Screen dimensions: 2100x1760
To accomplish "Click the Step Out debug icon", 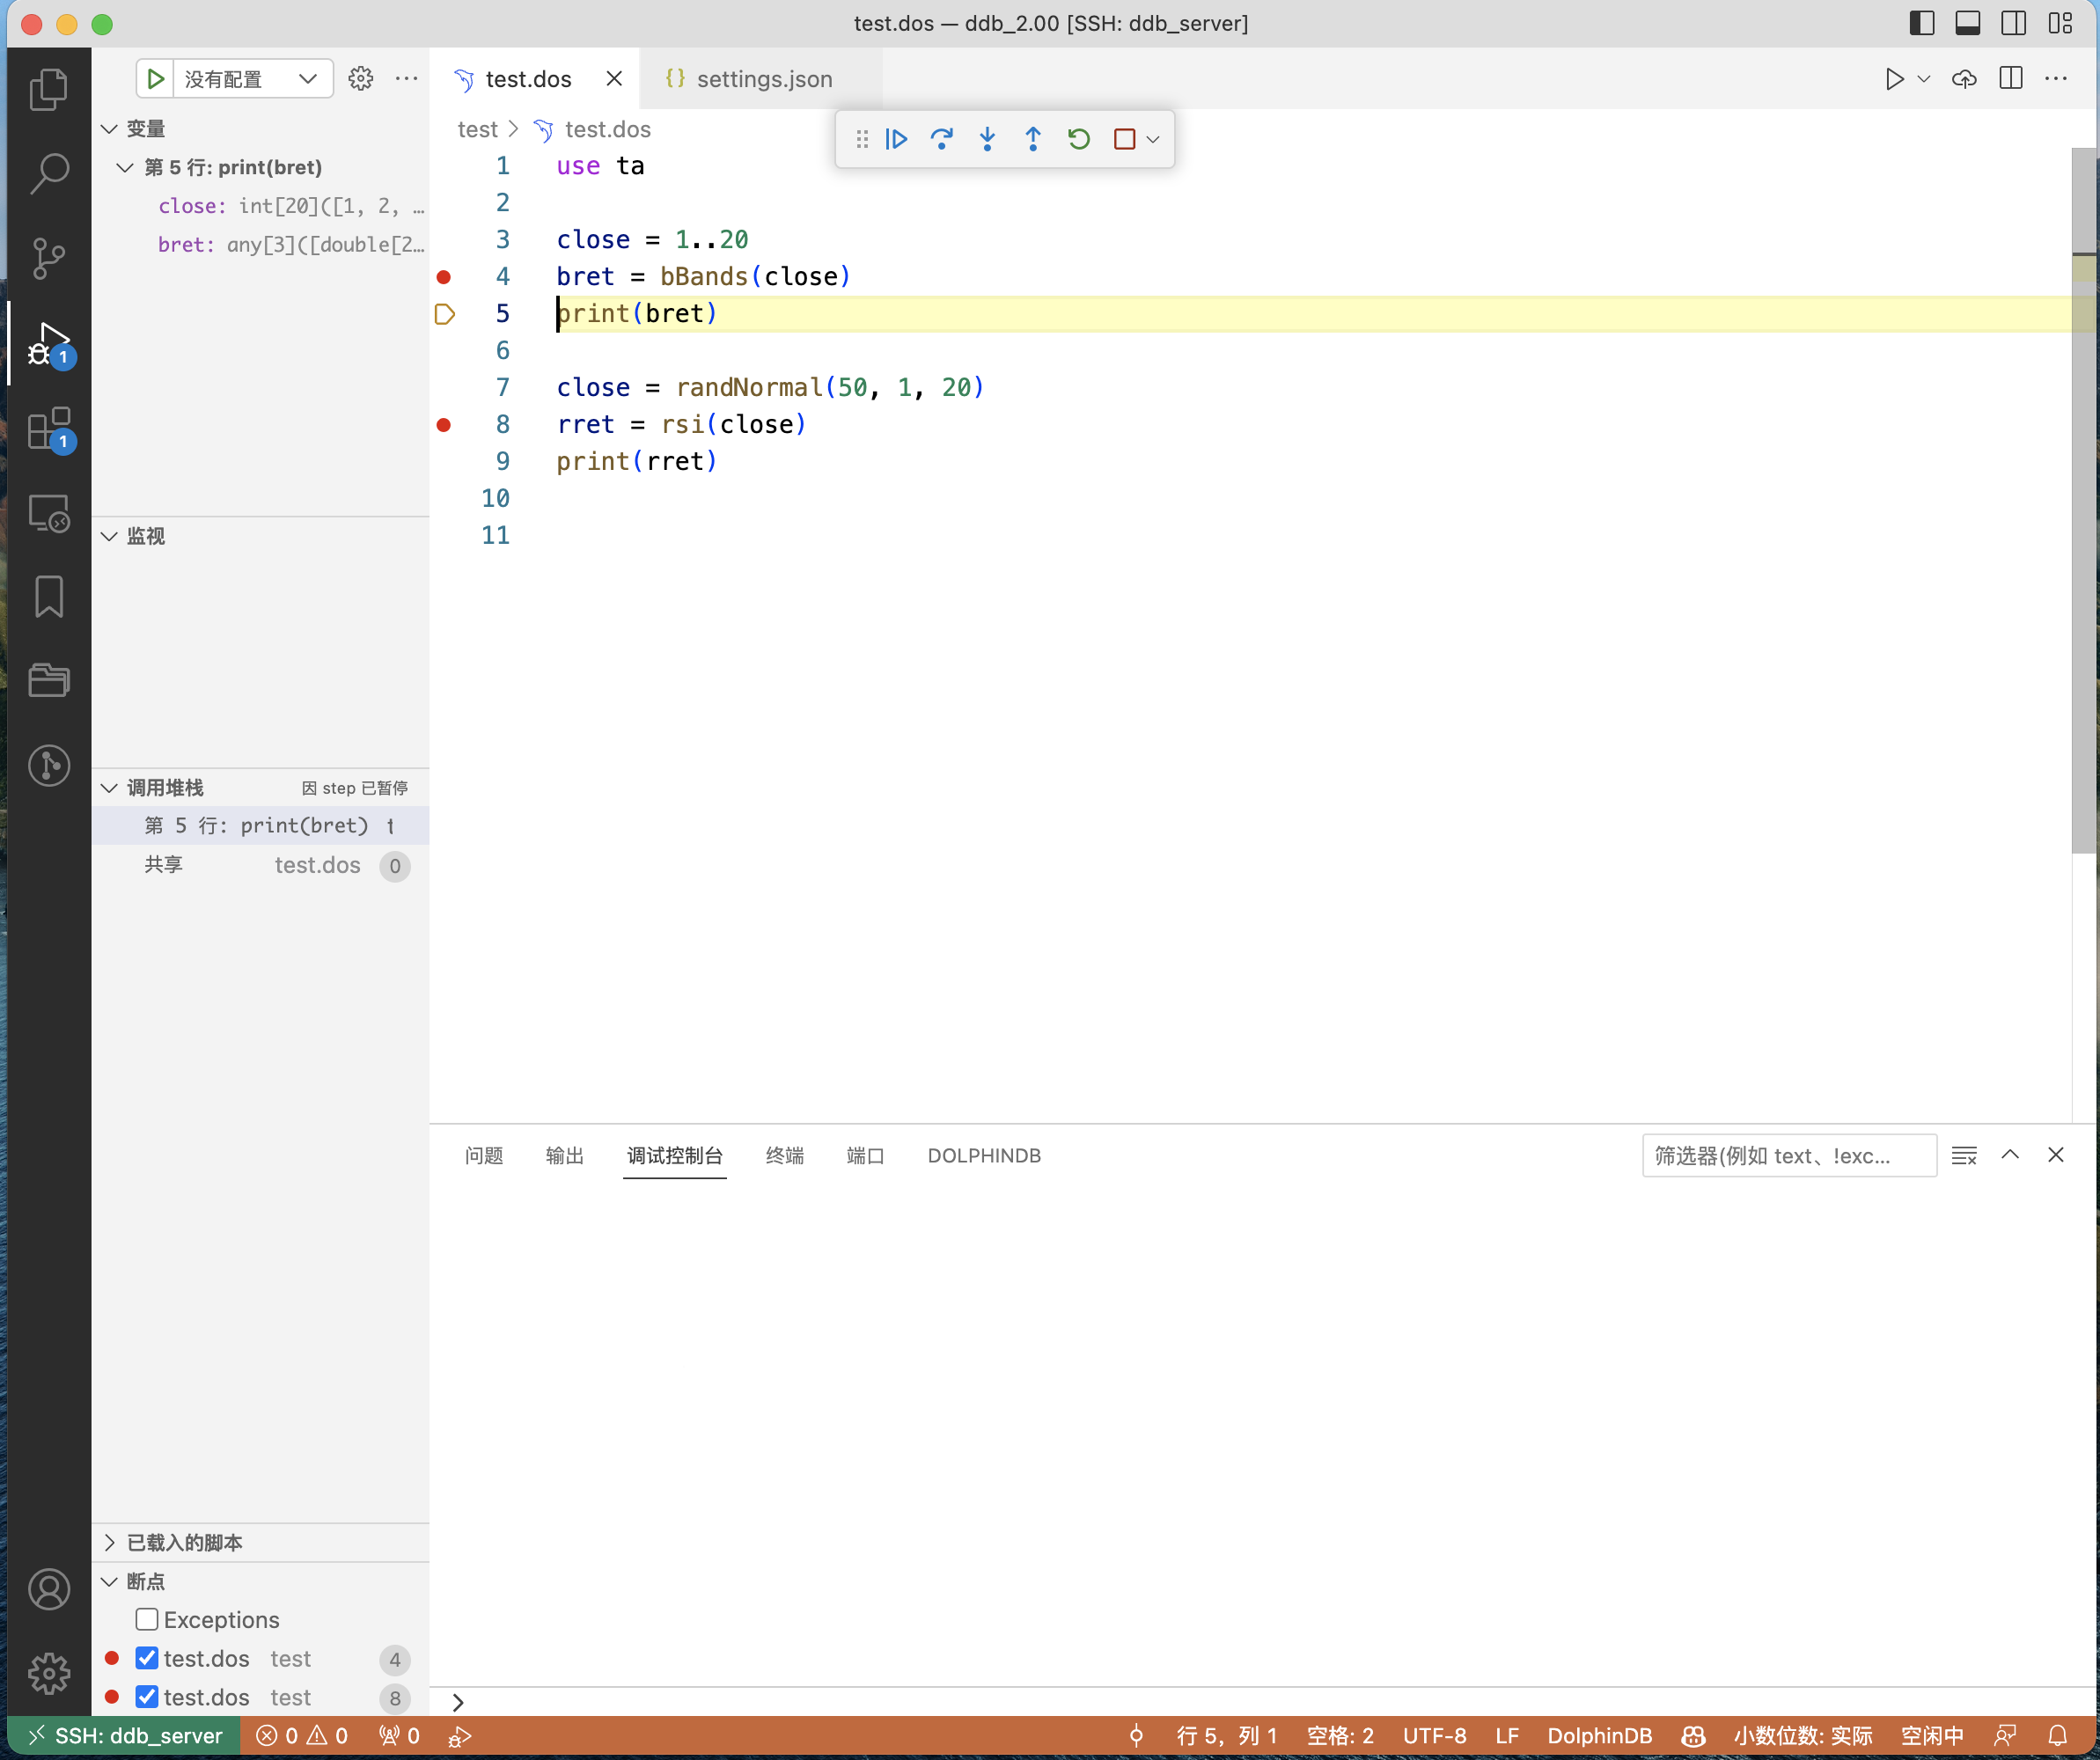I will pos(1033,139).
